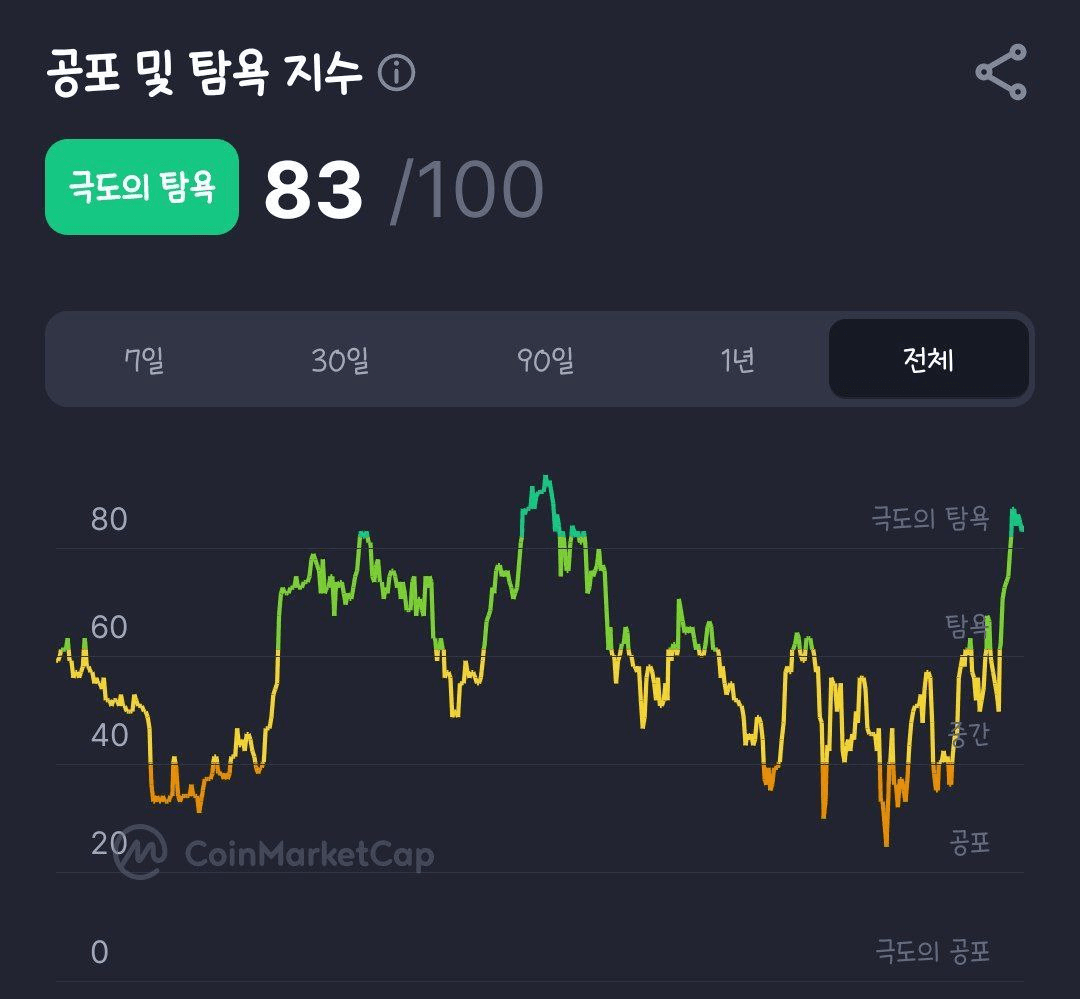Click the green 극도의 탐욕 badge
This screenshot has height=999, width=1080.
[x=142, y=187]
